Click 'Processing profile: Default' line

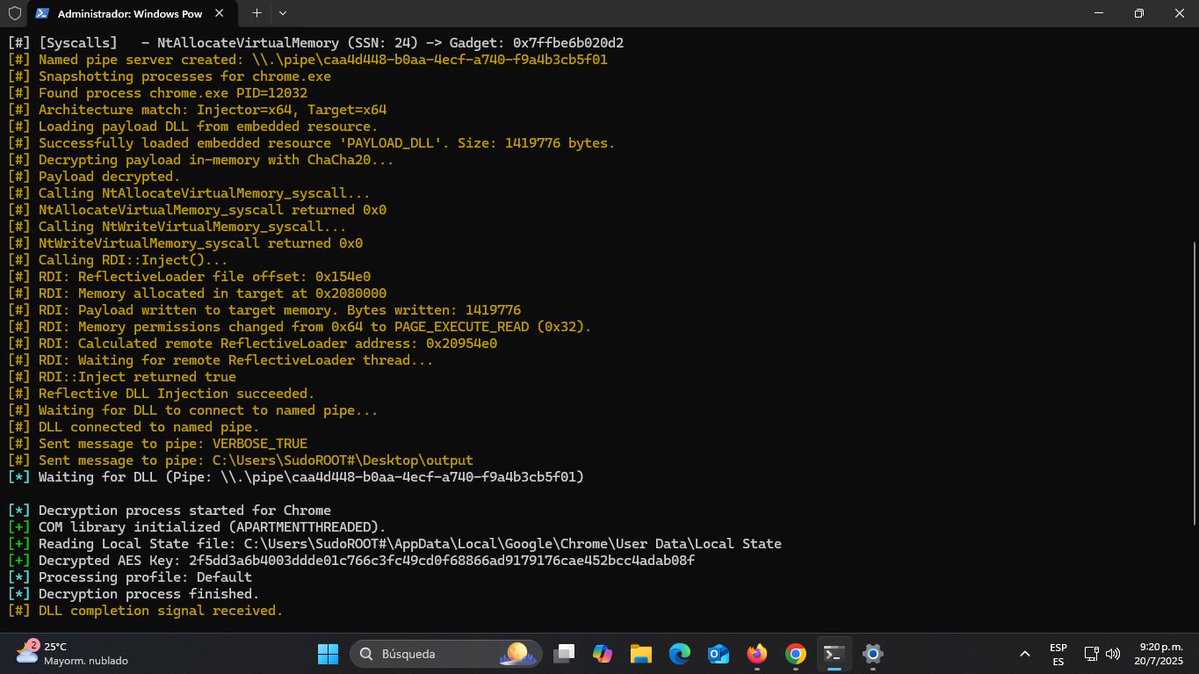(x=130, y=578)
